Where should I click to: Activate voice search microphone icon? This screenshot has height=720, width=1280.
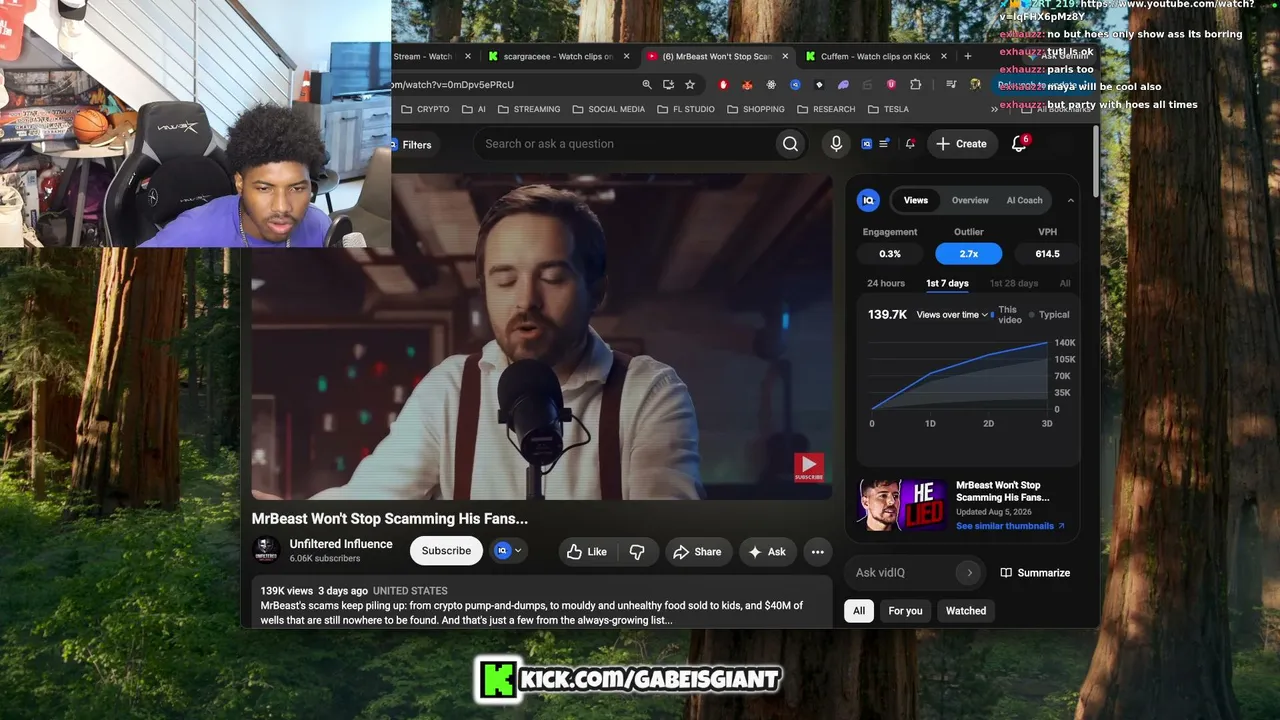pos(837,144)
